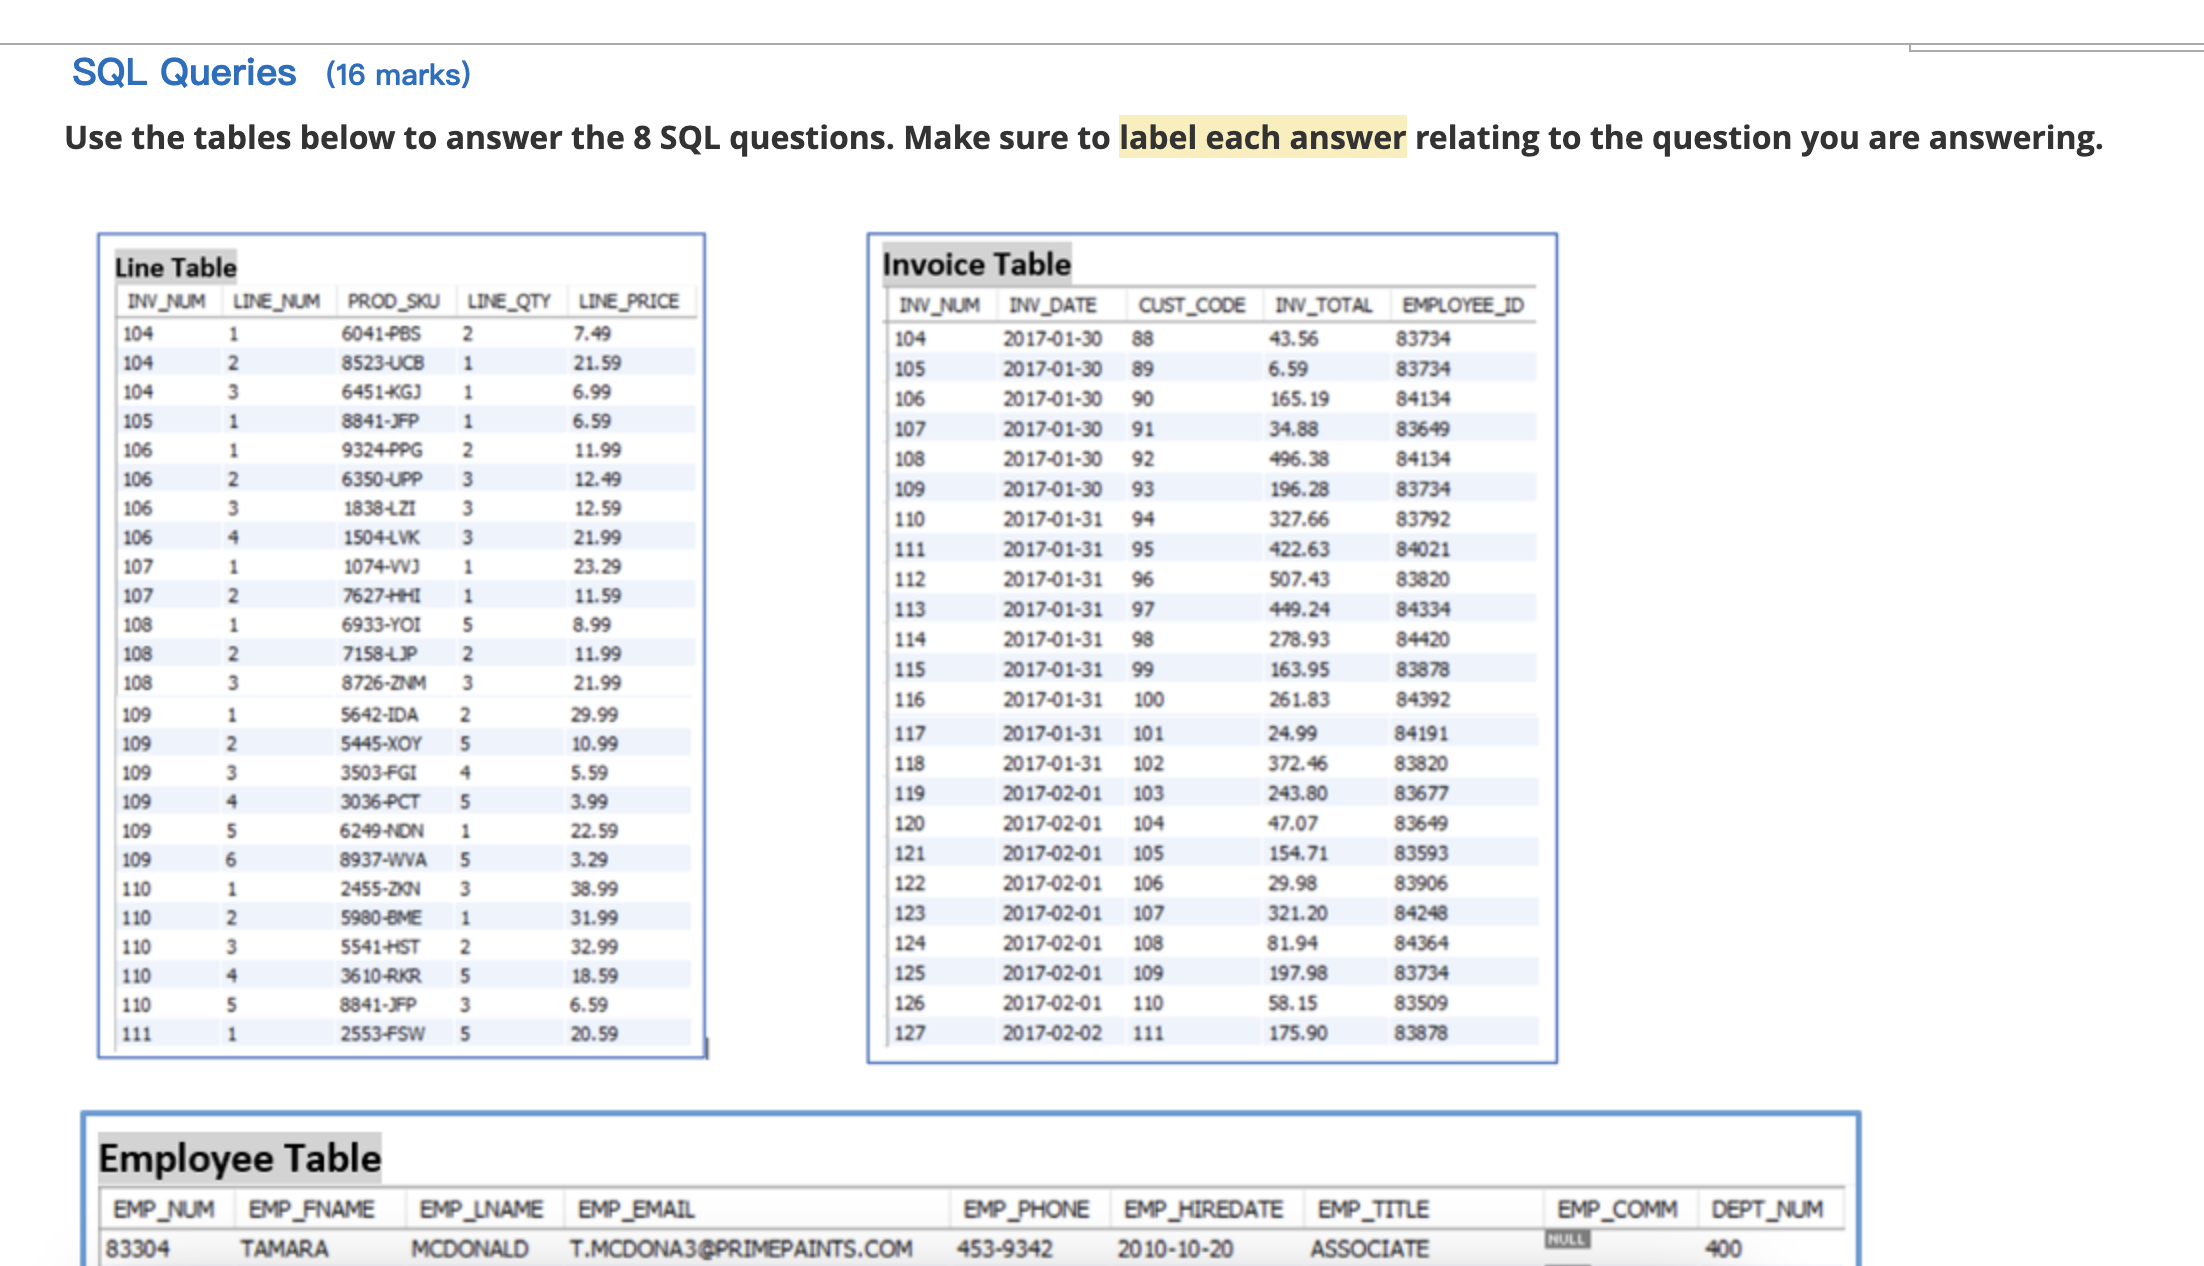Image resolution: width=2204 pixels, height=1266 pixels.
Task: Click the INV_TOTAL column header
Action: 1323,305
